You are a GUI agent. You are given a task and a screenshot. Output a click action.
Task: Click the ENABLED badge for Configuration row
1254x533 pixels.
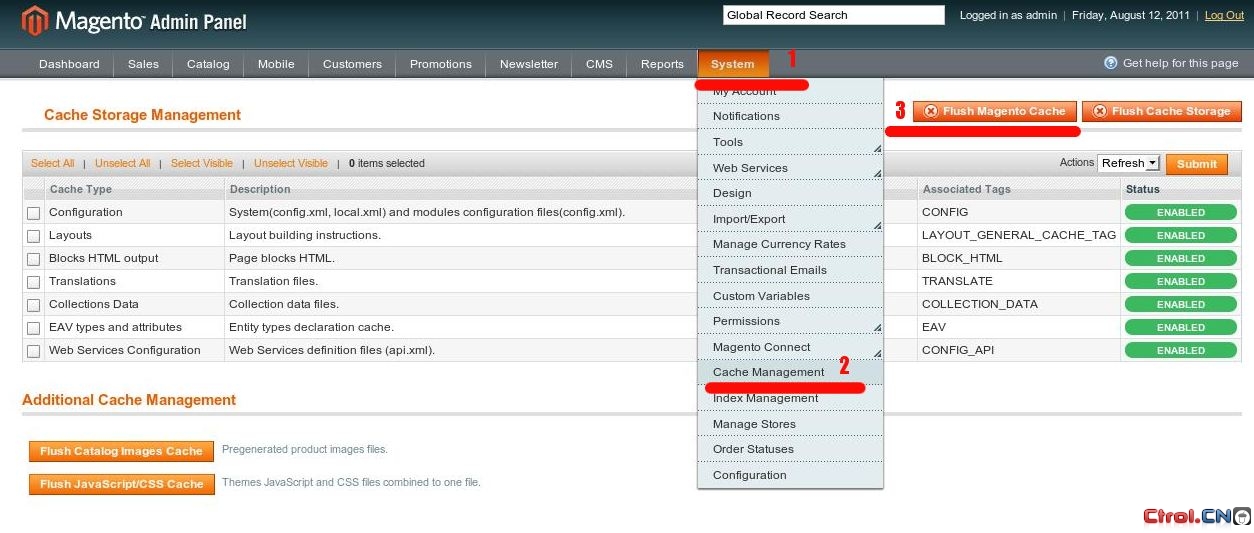point(1181,213)
